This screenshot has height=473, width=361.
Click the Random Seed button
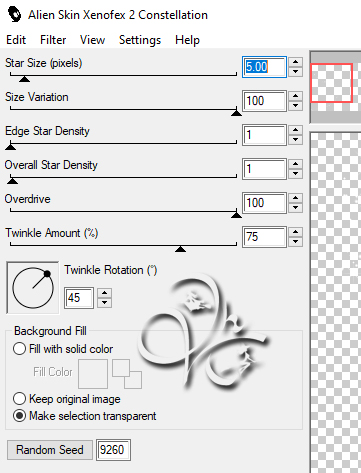click(x=50, y=450)
